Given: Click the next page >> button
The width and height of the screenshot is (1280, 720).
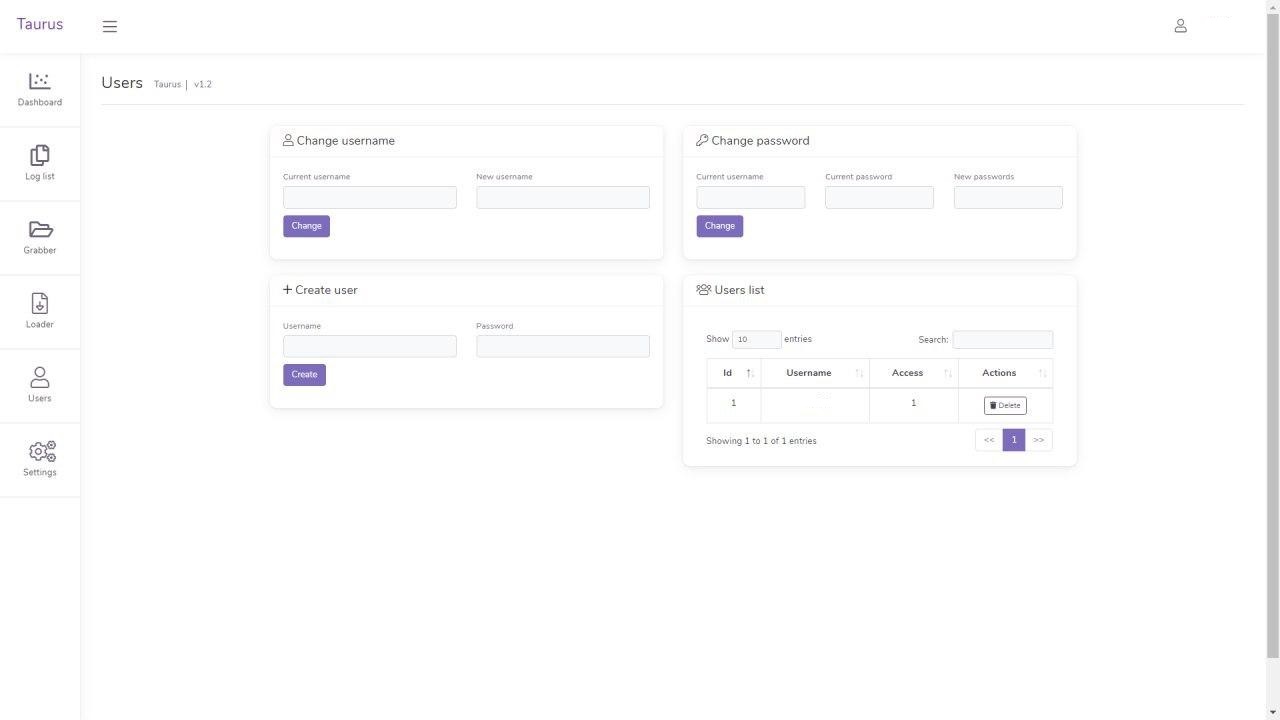Looking at the screenshot, I should coord(1039,440).
